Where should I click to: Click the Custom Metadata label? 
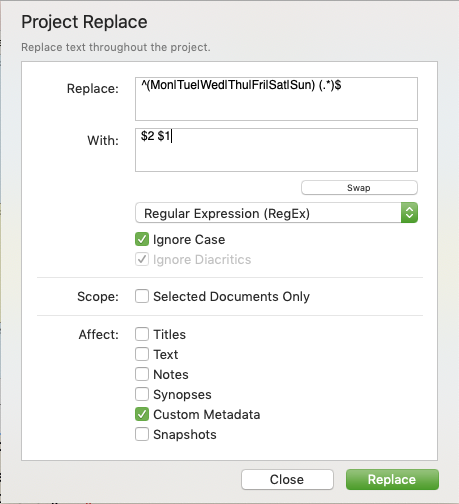pyautogui.click(x=207, y=414)
